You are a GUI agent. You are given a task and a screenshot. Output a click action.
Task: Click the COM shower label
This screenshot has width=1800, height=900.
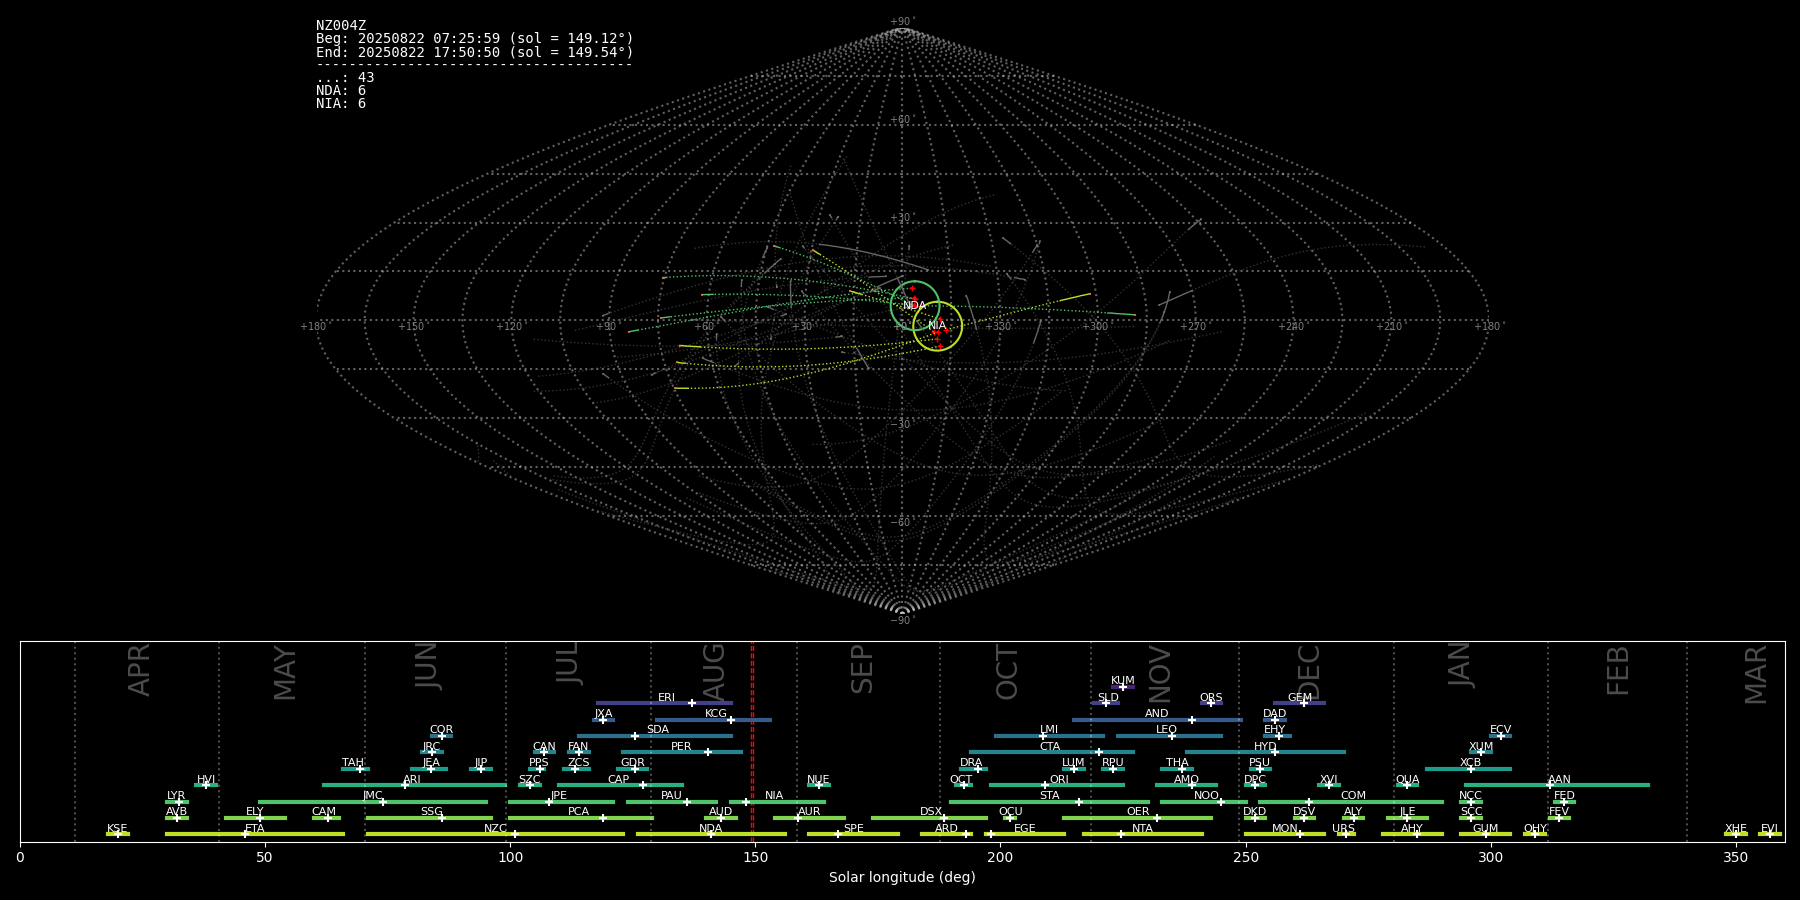pyautogui.click(x=1353, y=796)
